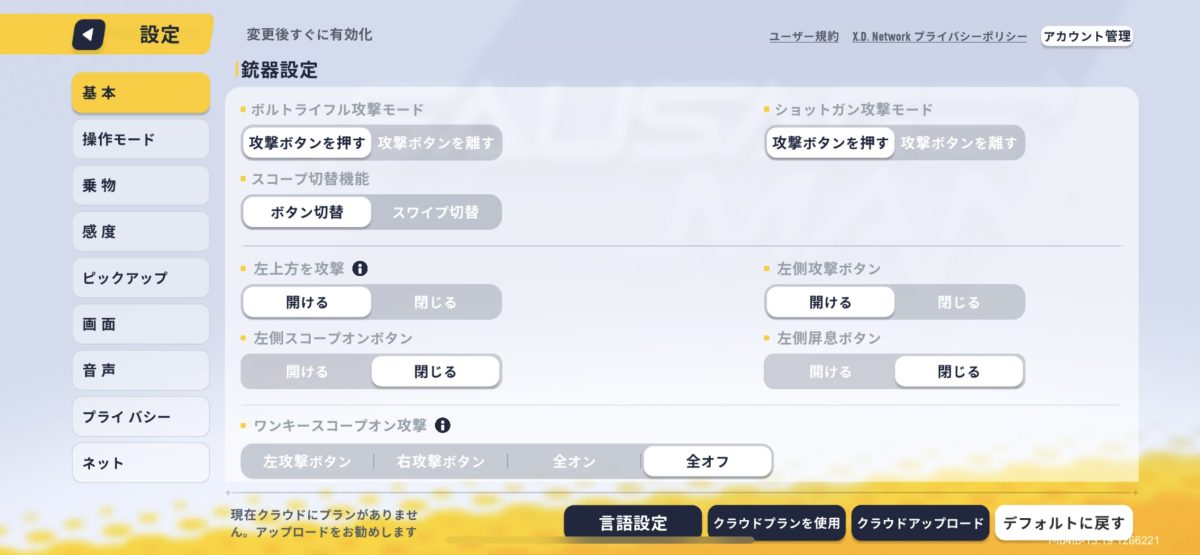Switch to the 感度 tab
The width and height of the screenshot is (1200, 555).
click(141, 231)
